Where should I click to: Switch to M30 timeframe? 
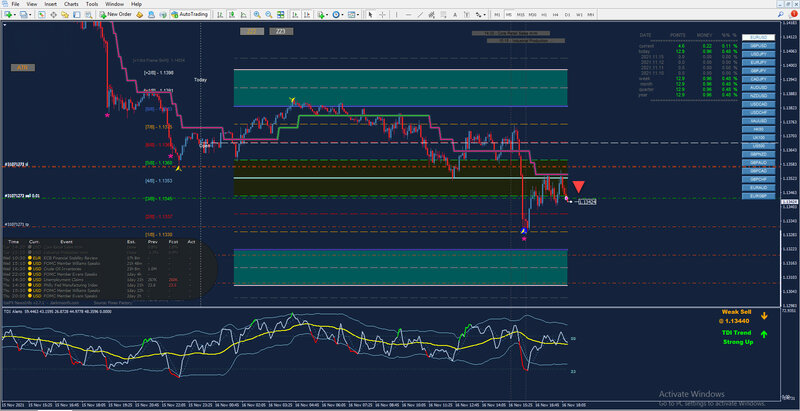pyautogui.click(x=533, y=15)
